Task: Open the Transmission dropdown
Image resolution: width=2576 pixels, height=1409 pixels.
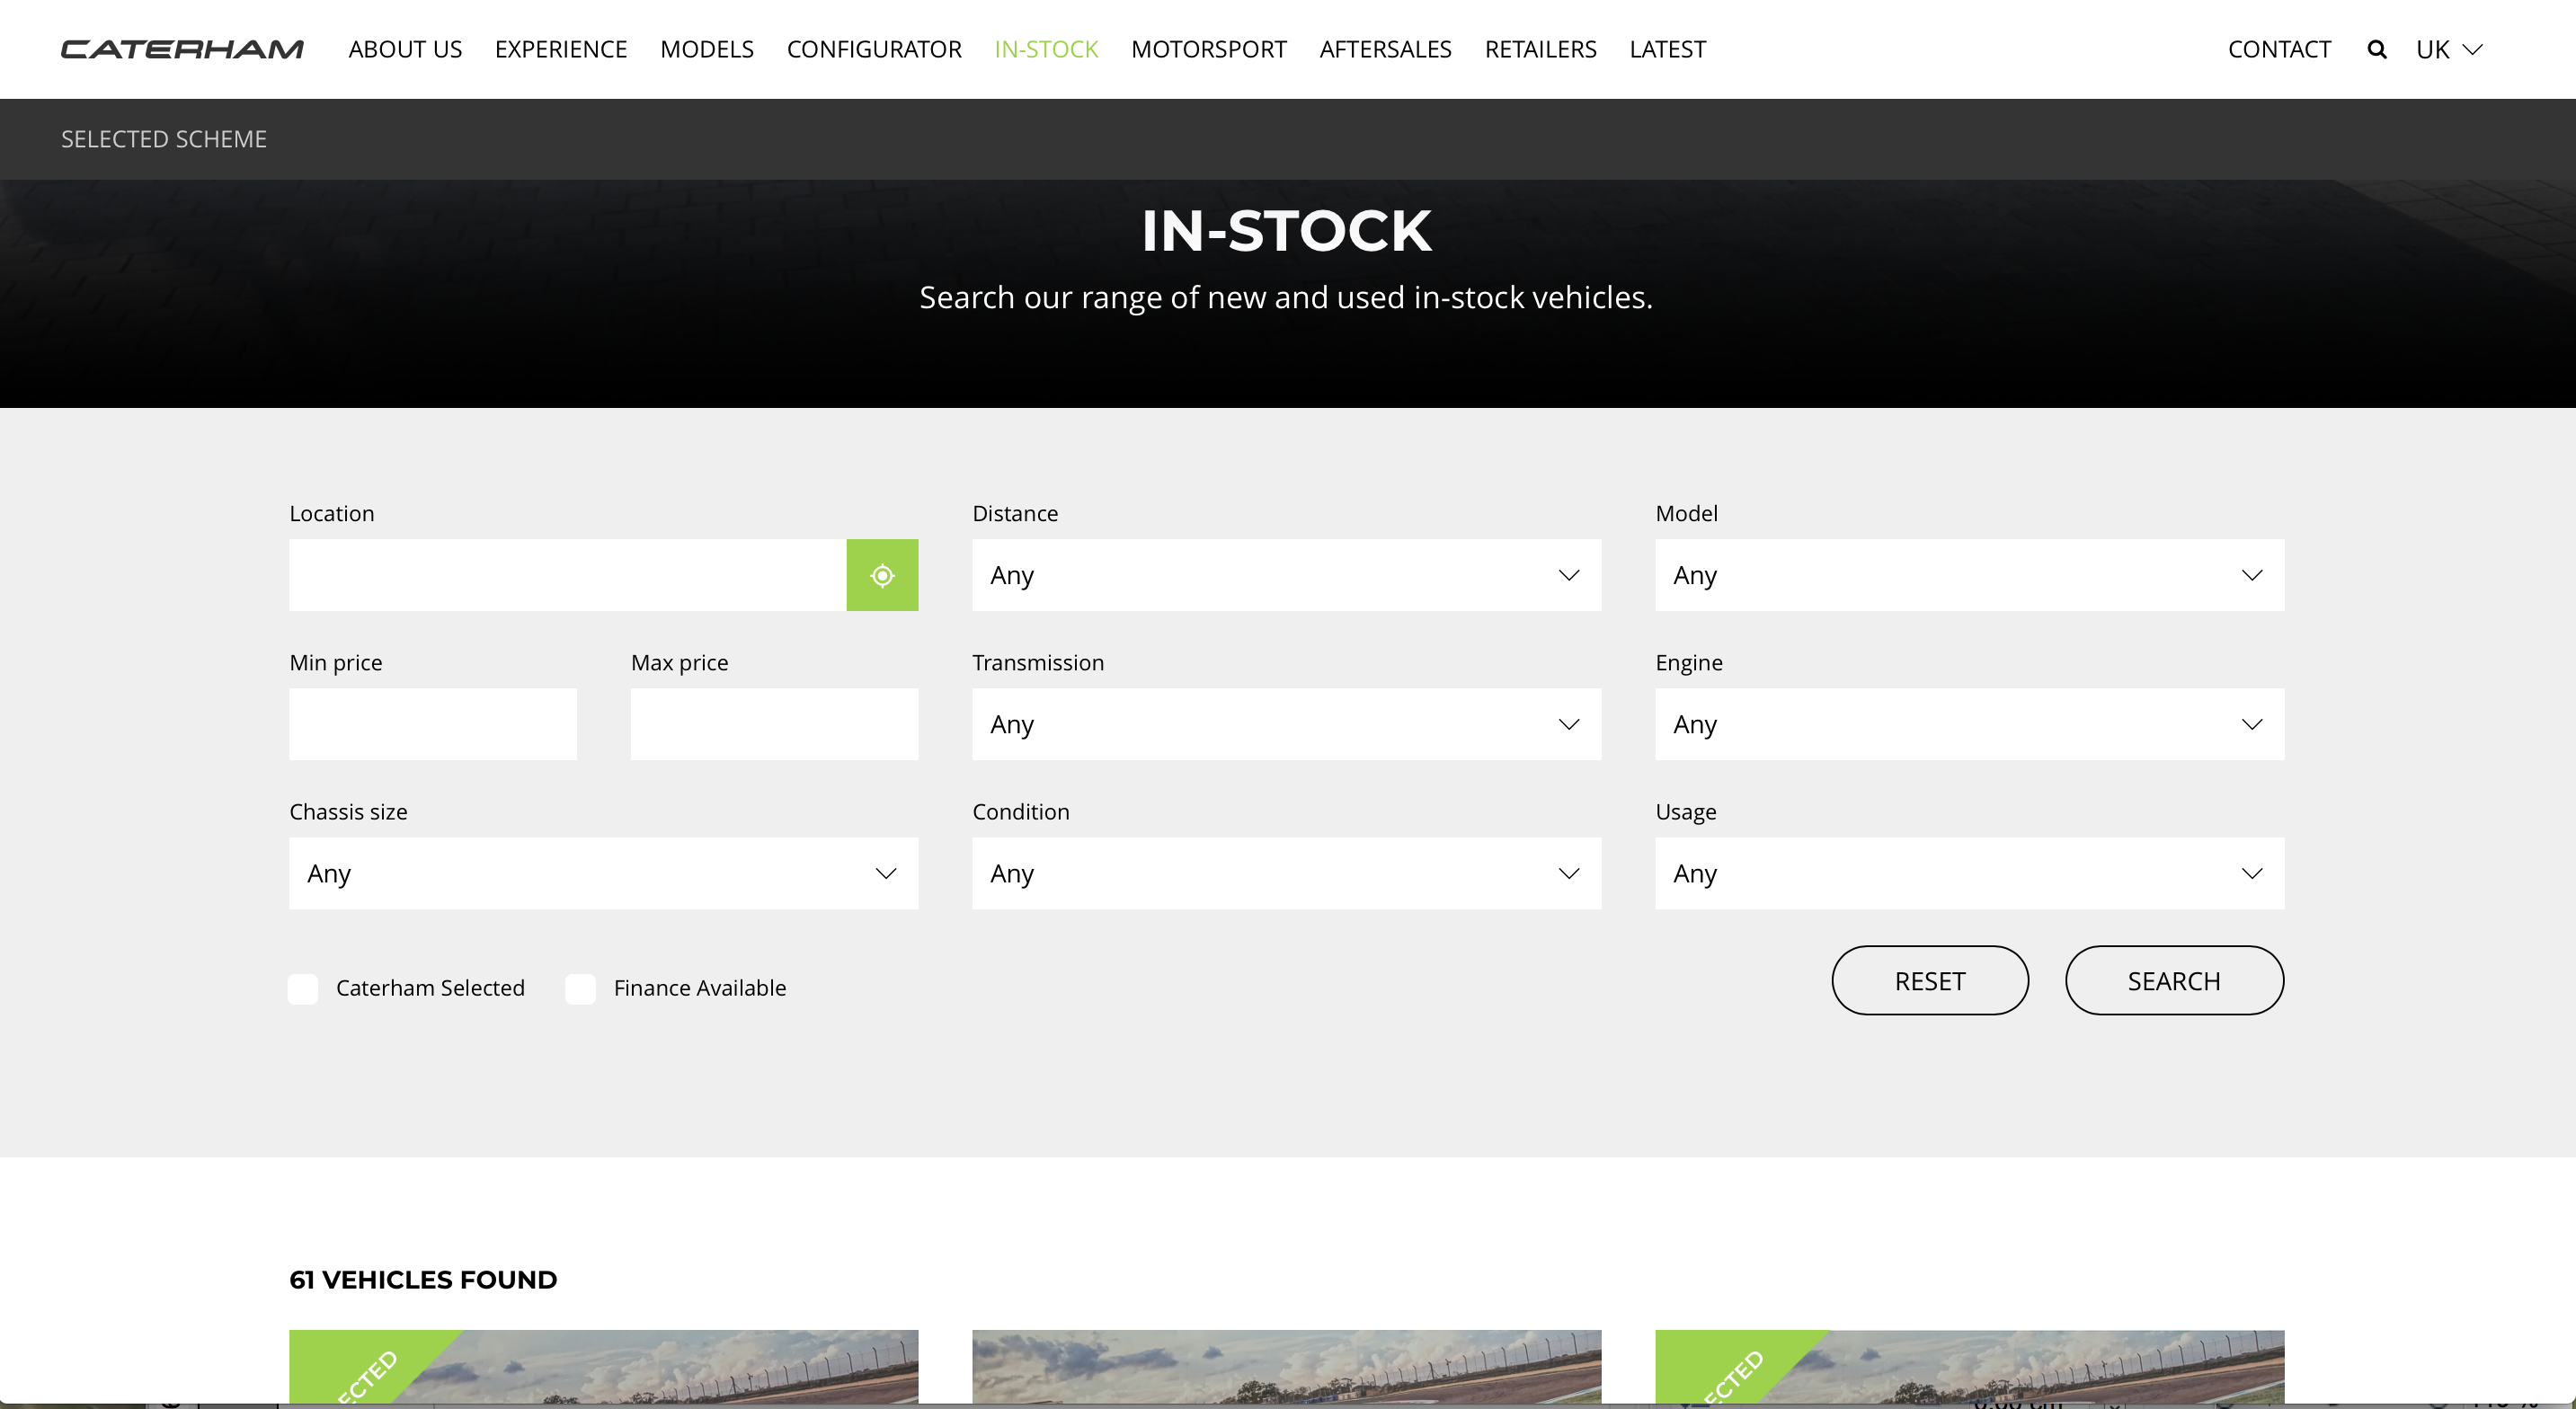Action: (x=1286, y=724)
